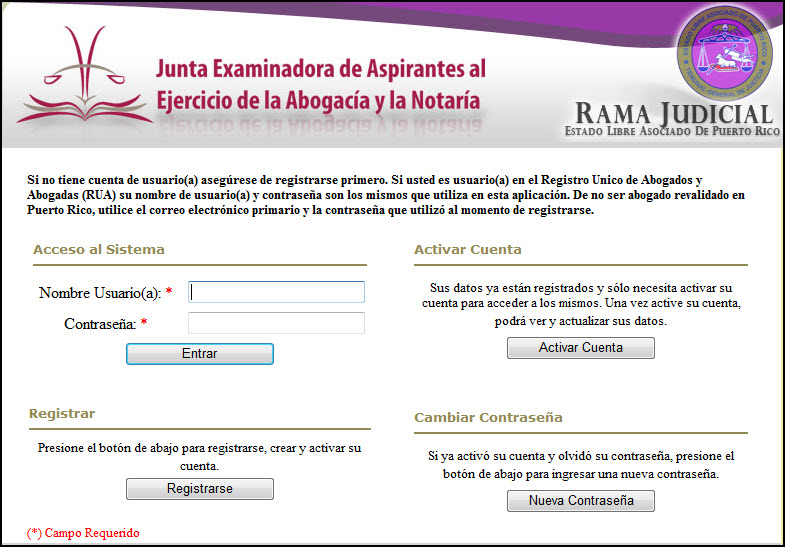Click the Cambiar Contraseña section heading
Screen dimensions: 785x547
click(488, 417)
